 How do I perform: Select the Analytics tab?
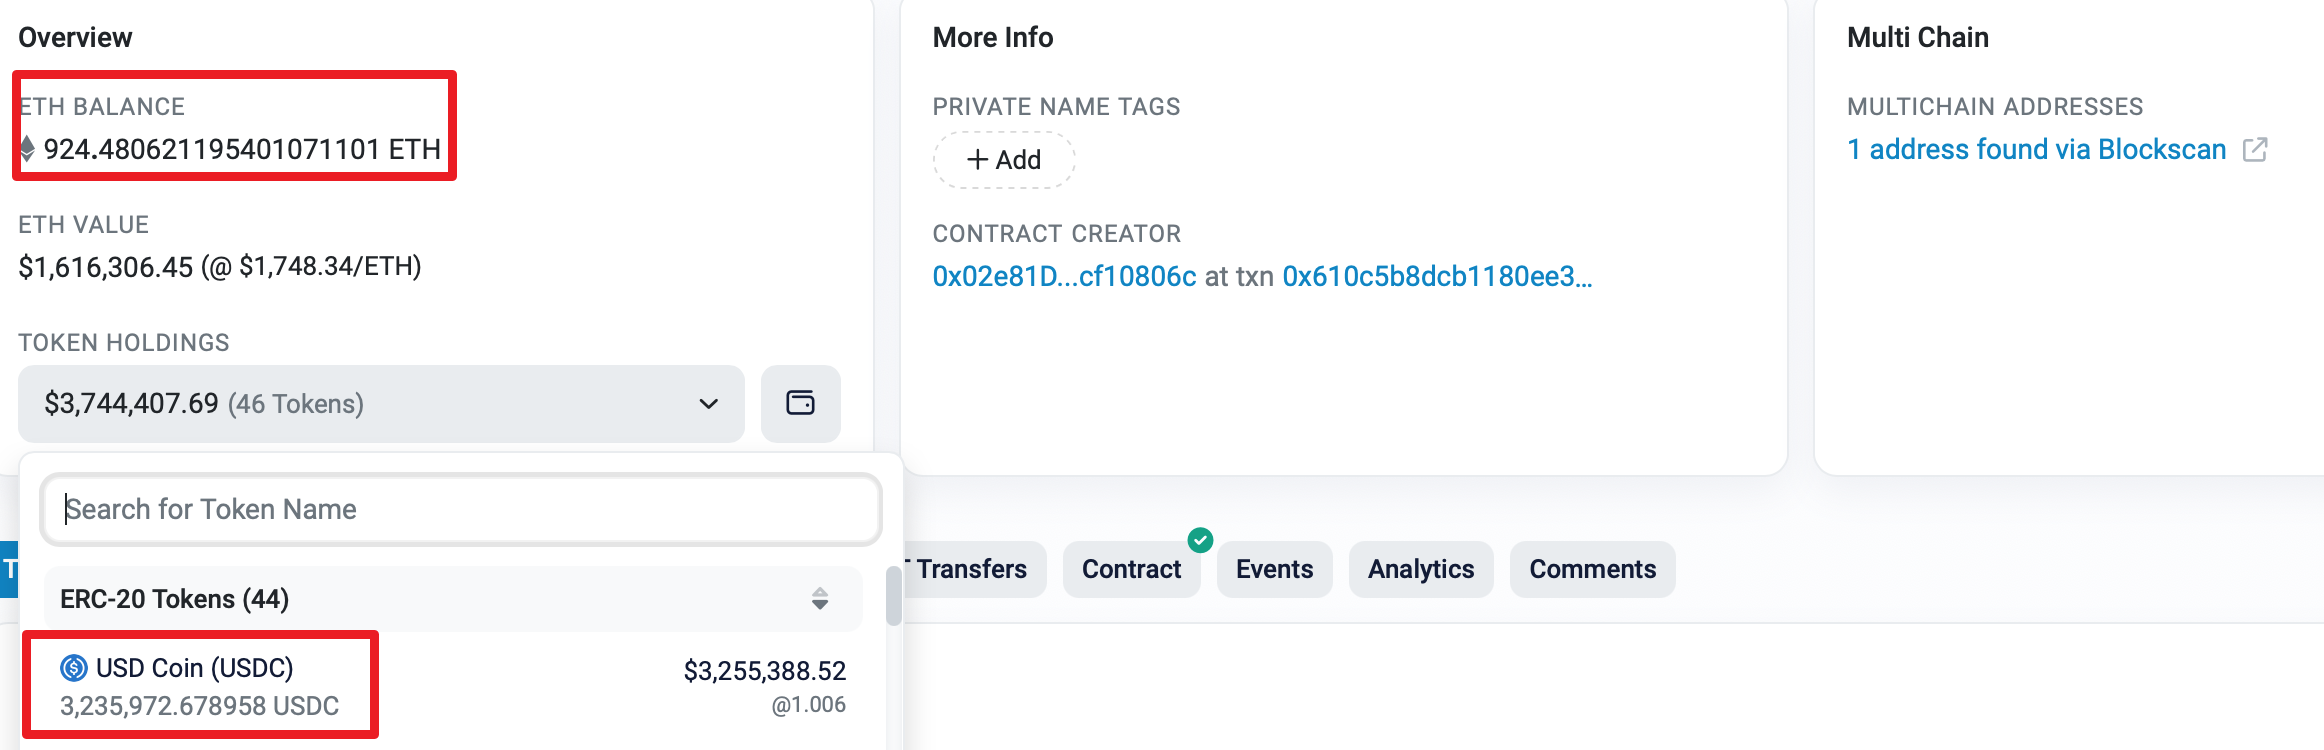point(1421,569)
